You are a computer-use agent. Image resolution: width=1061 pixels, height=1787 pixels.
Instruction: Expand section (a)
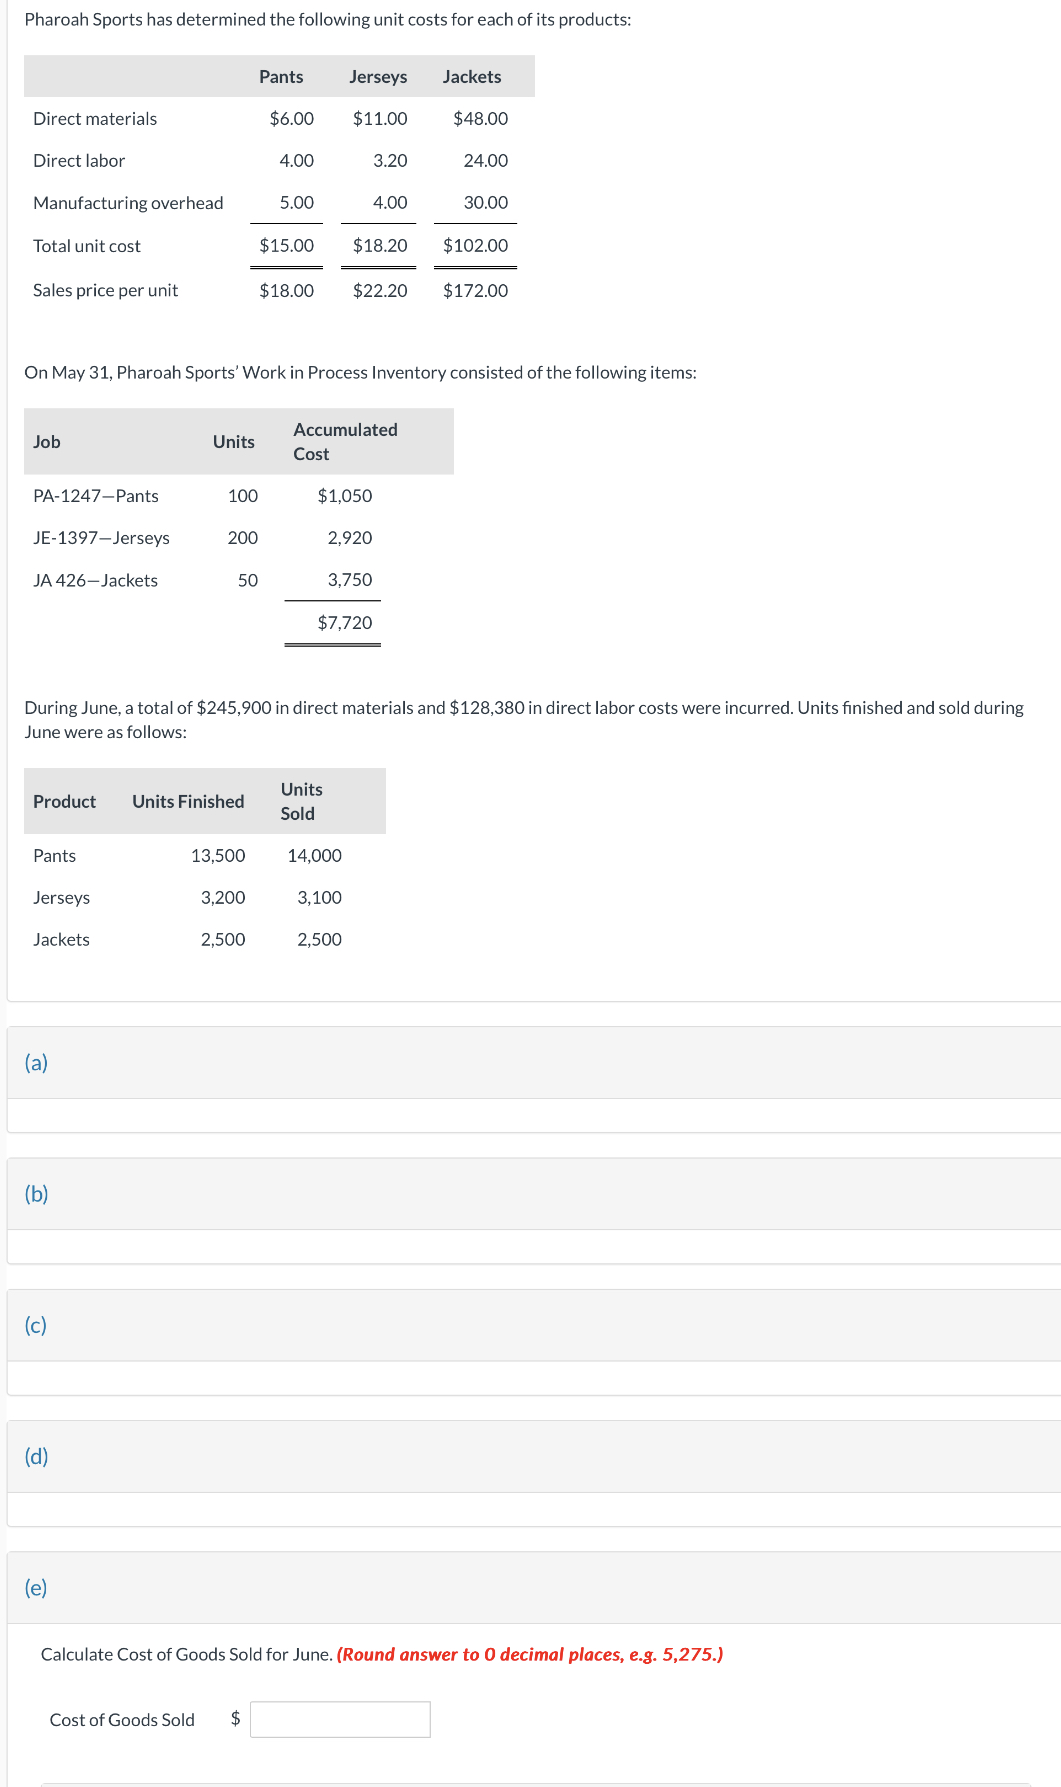36,1062
